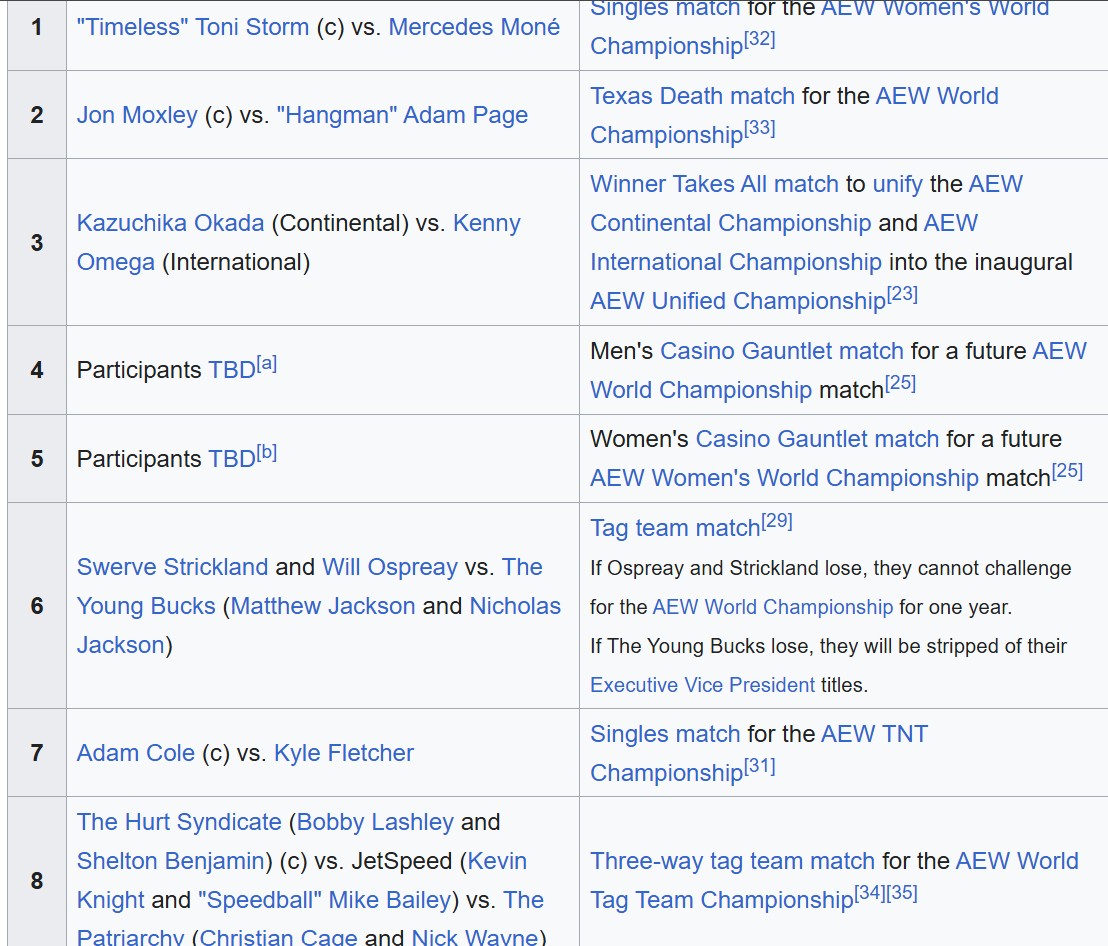This screenshot has width=1108, height=946.
Task: Open the Swerve Strickland link
Action: click(172, 567)
